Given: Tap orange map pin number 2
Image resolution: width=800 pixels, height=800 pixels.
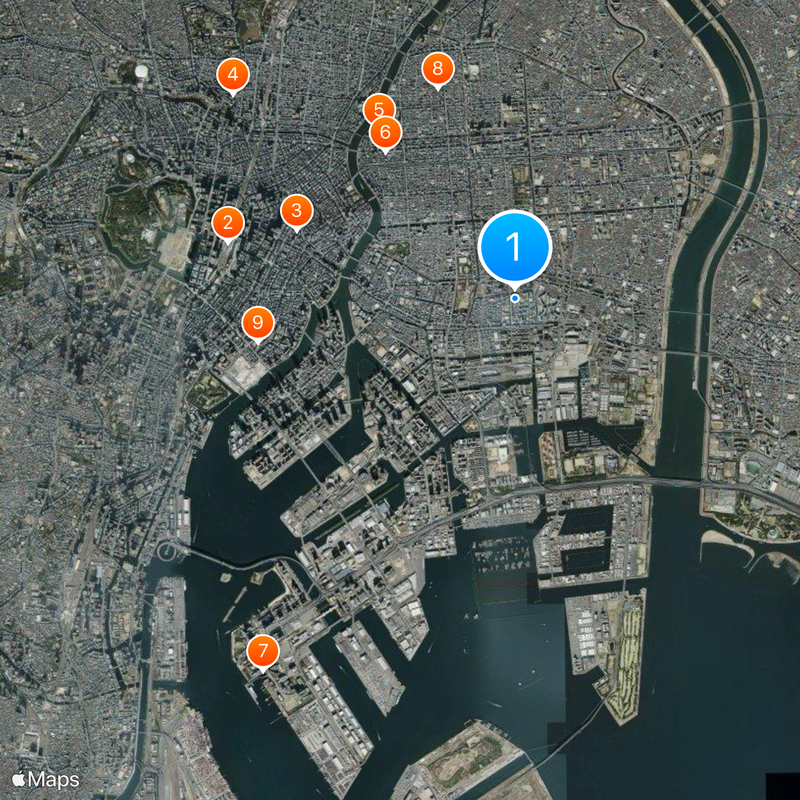Looking at the screenshot, I should 228,222.
